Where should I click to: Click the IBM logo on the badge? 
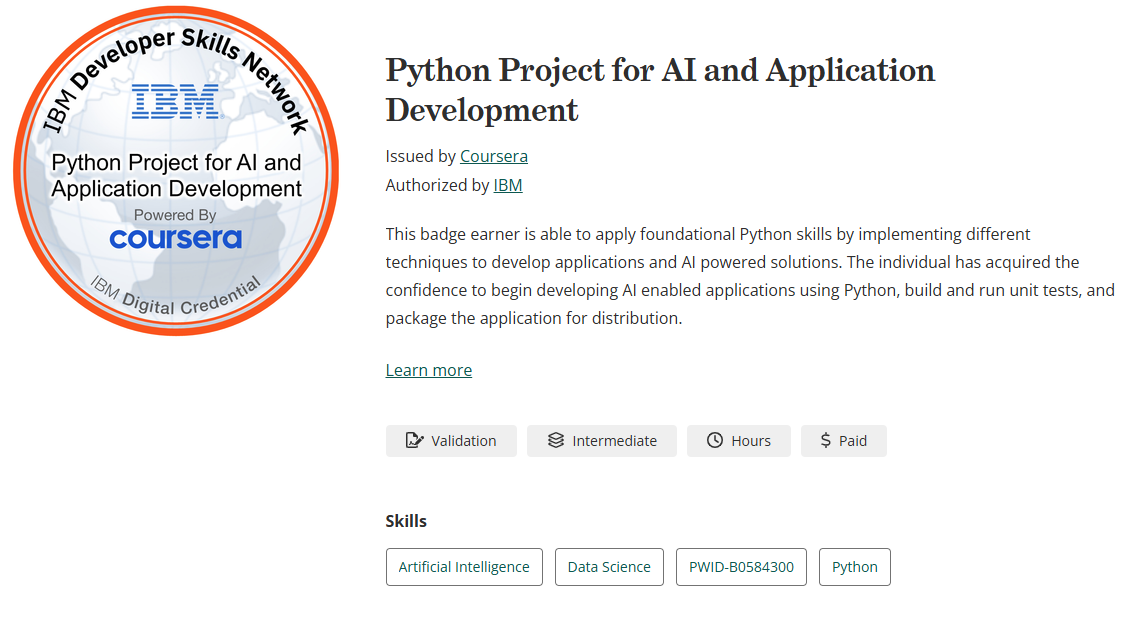click(x=176, y=101)
